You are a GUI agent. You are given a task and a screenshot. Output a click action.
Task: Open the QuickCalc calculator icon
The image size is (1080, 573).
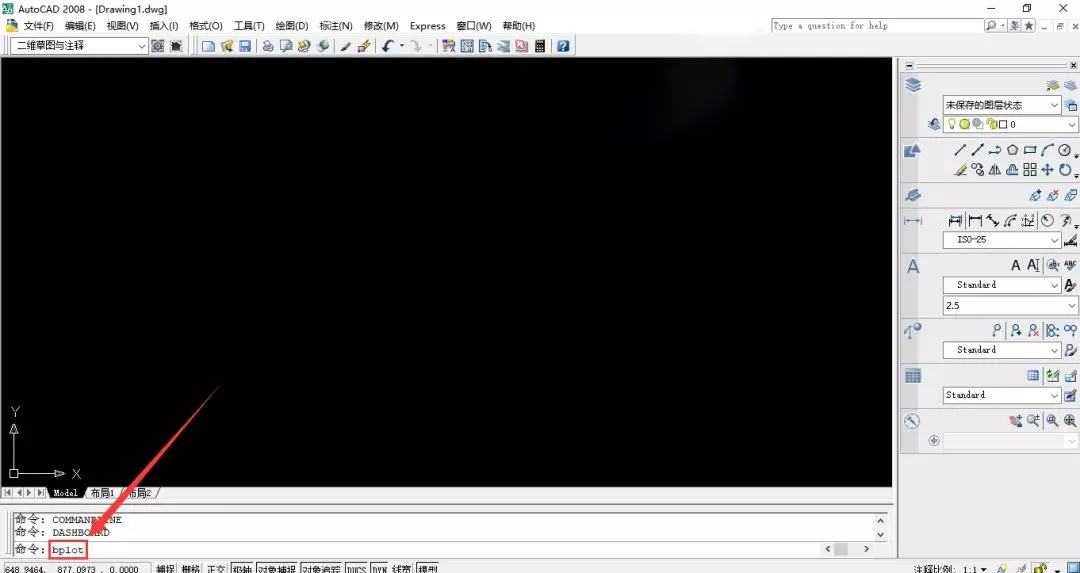pyautogui.click(x=540, y=46)
